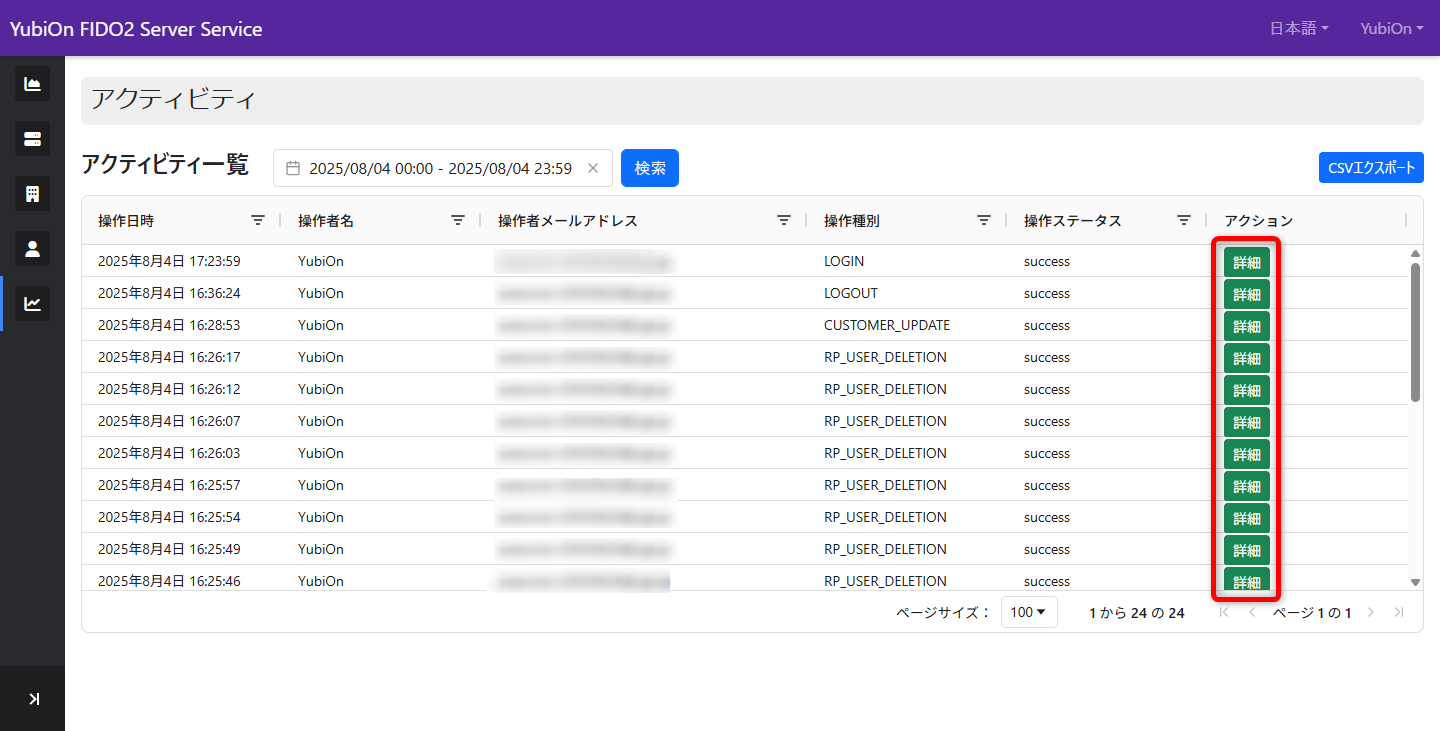Image resolution: width=1440 pixels, height=731 pixels.
Task: Open the activity line-chart icon in sidebar
Action: click(x=32, y=303)
